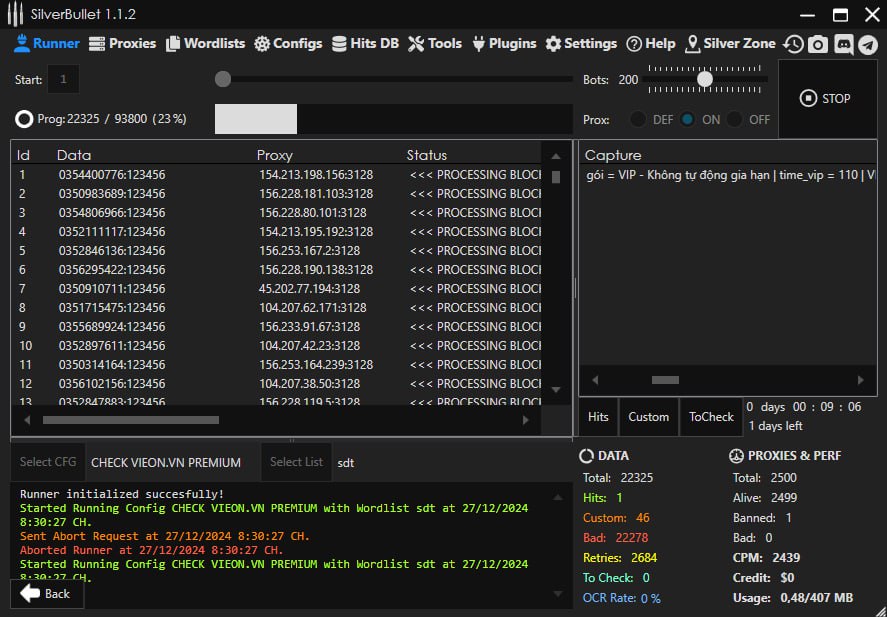Click the DATA section spinner icon
The image size is (887, 617).
pos(587,456)
